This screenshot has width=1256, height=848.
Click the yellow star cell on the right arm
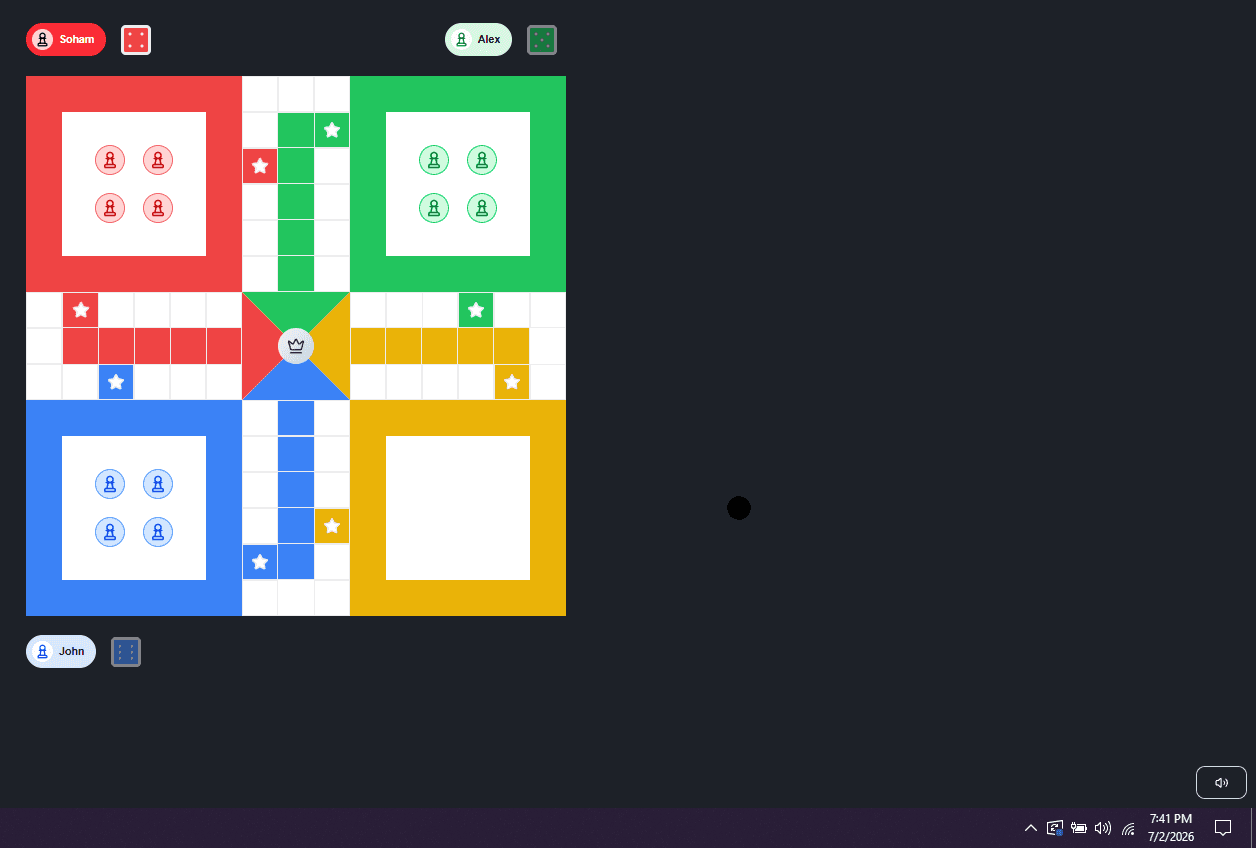512,382
